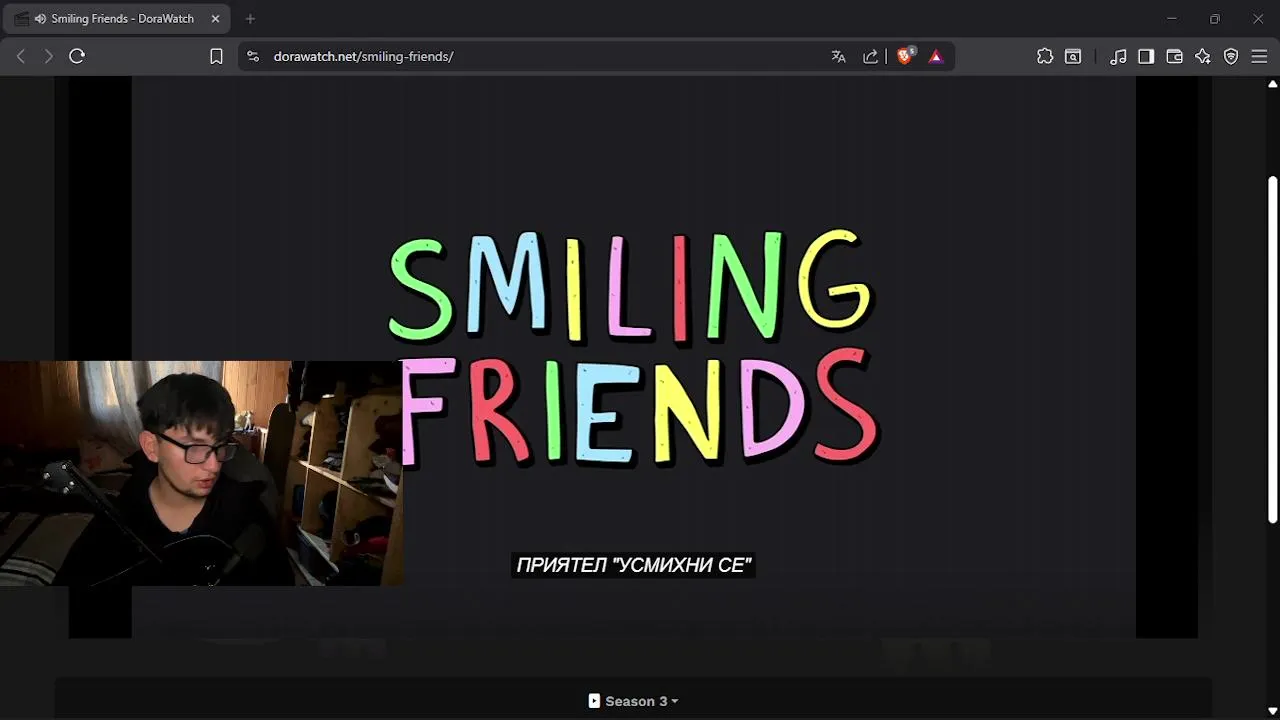Share this page link

point(871,57)
